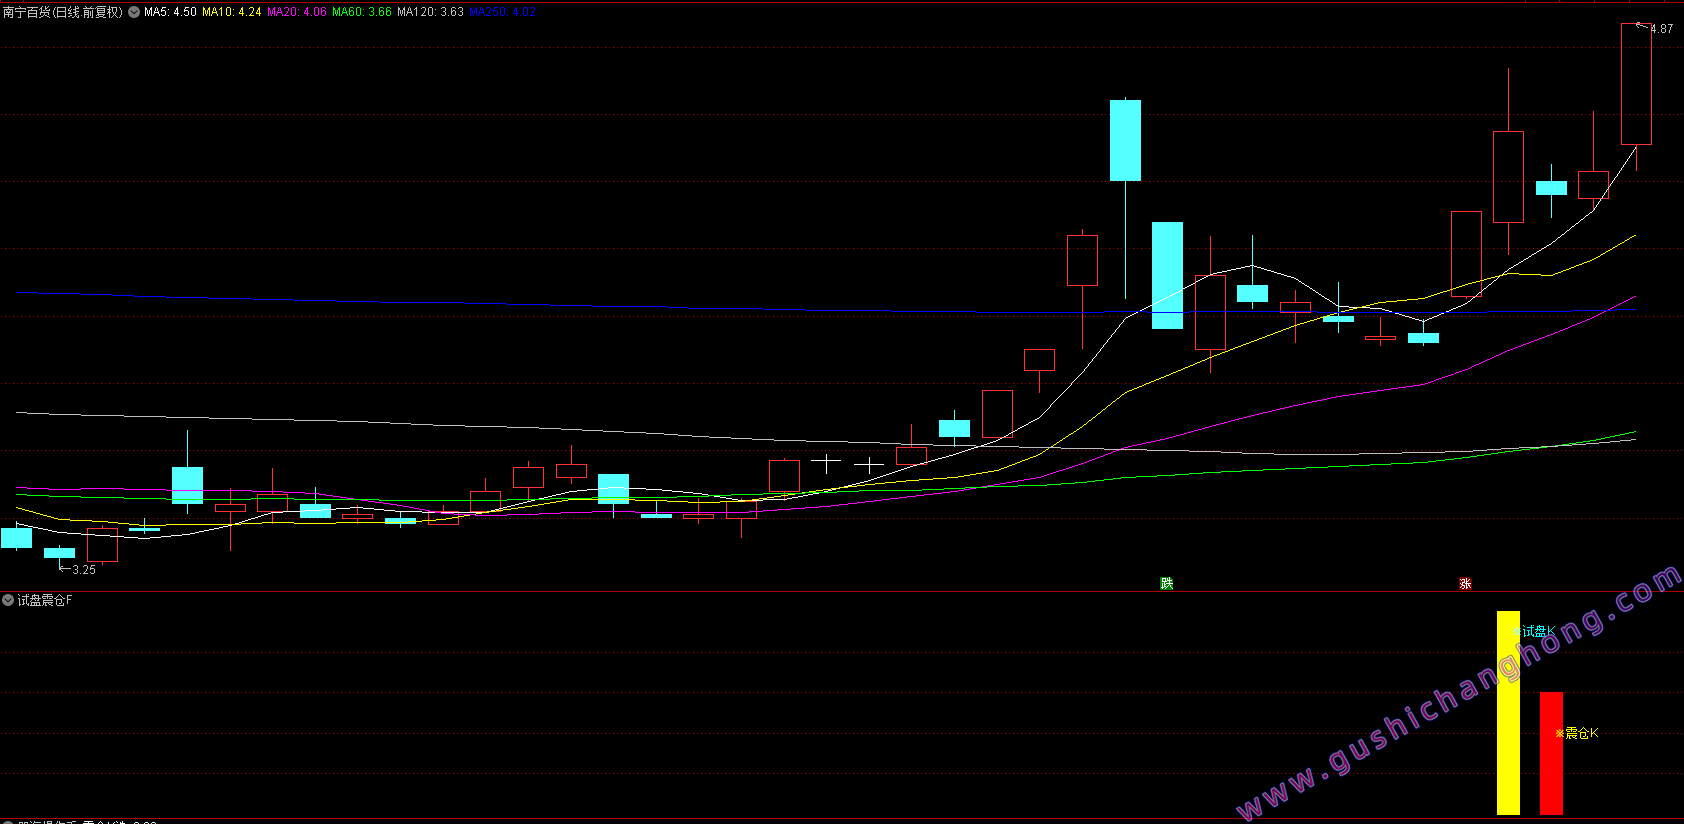Click the 南宁百货(日线 前复权) chart title

63,12
